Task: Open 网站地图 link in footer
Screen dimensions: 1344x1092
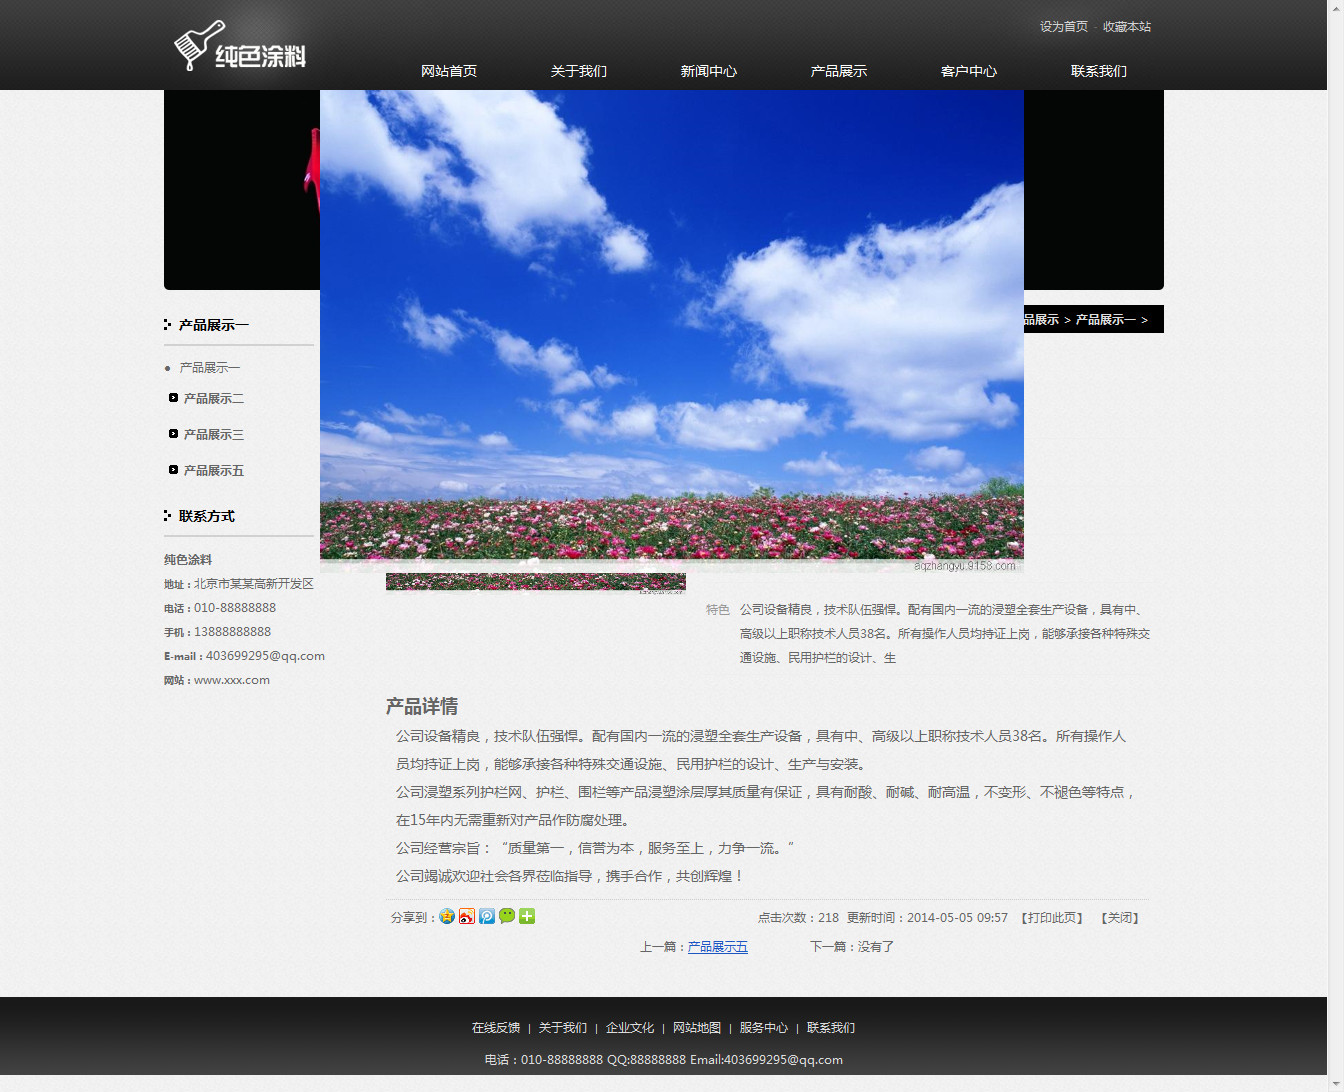Action: [x=697, y=1028]
